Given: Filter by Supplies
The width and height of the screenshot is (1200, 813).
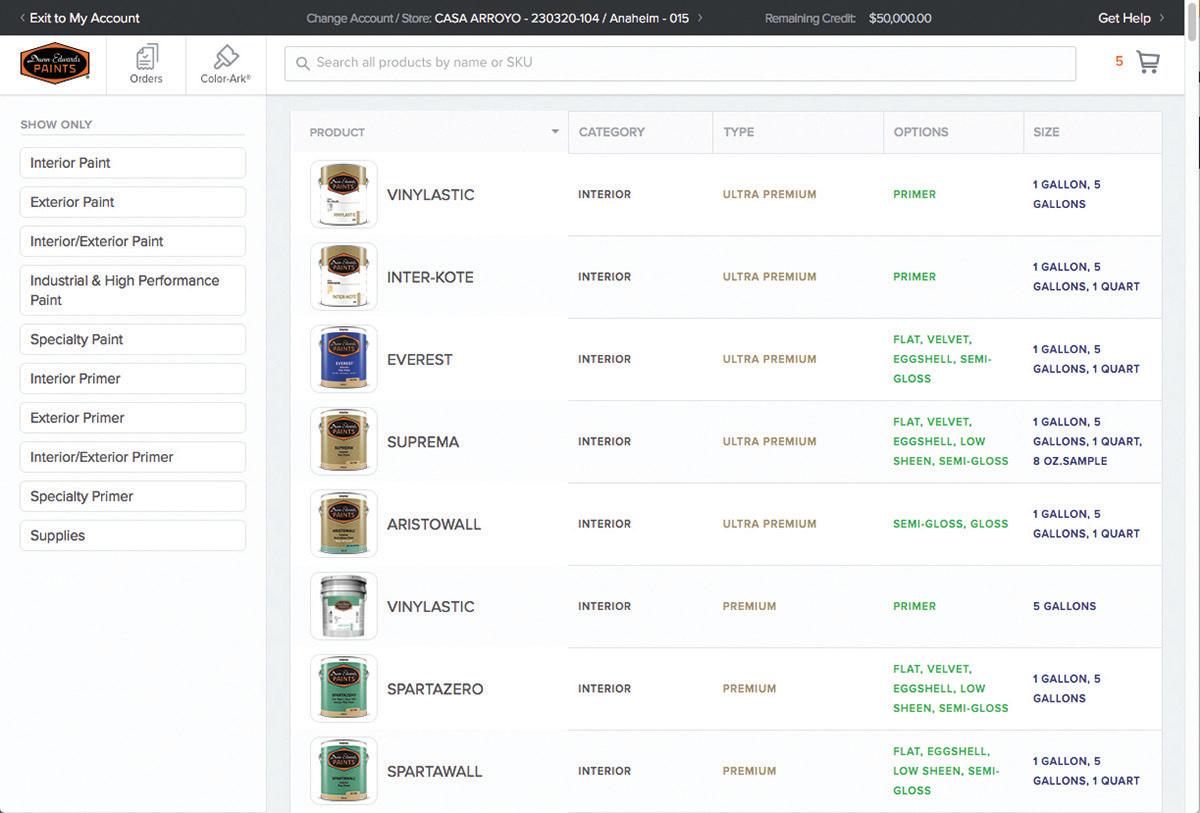Looking at the screenshot, I should click(133, 535).
